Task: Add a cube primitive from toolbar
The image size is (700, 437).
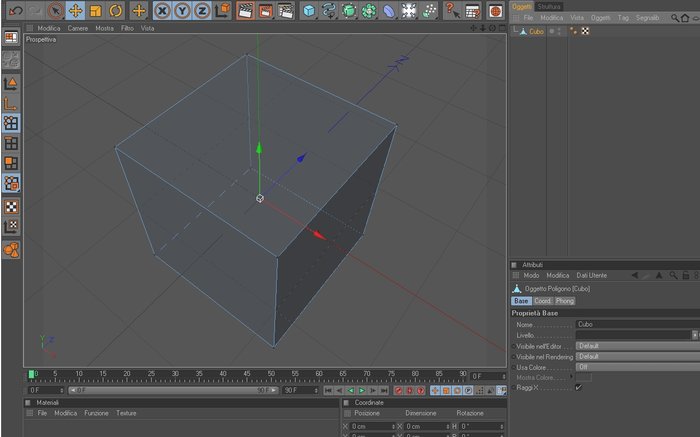Action: 309,10
